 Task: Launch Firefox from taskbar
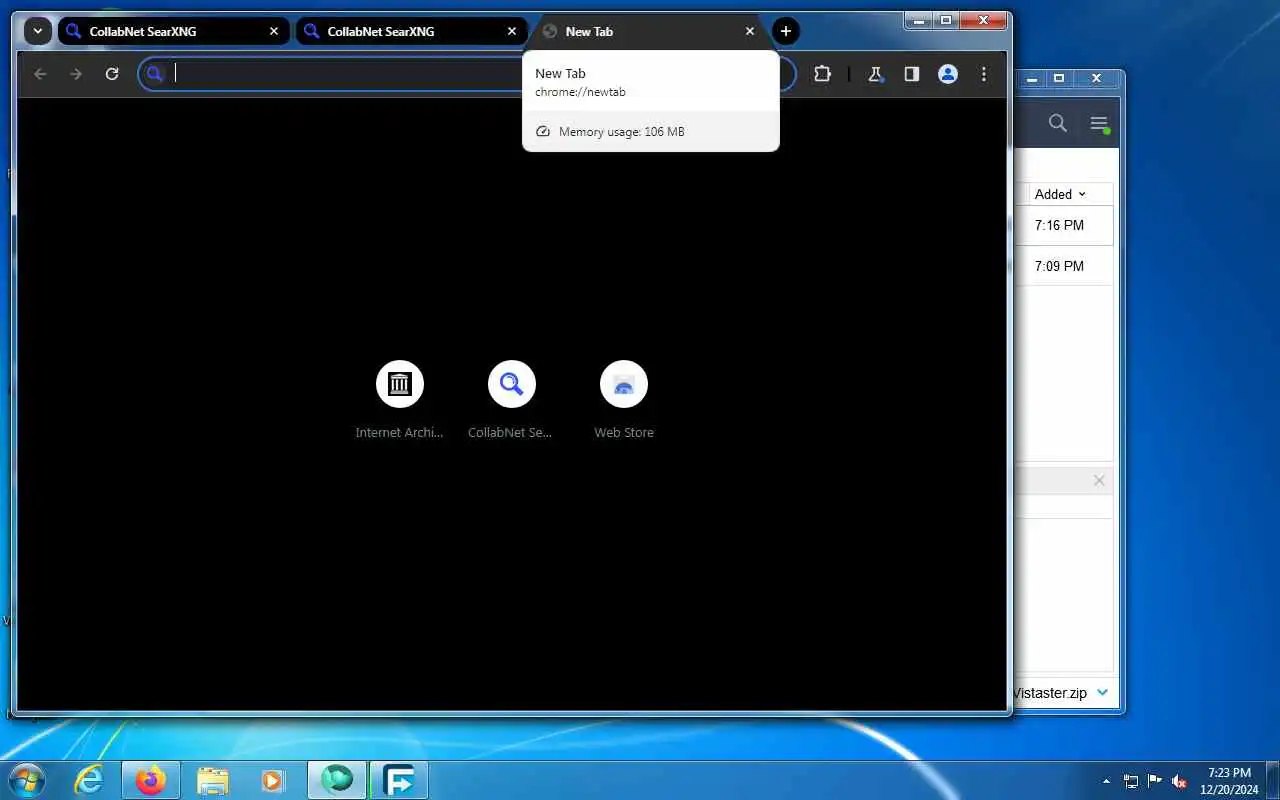151,780
